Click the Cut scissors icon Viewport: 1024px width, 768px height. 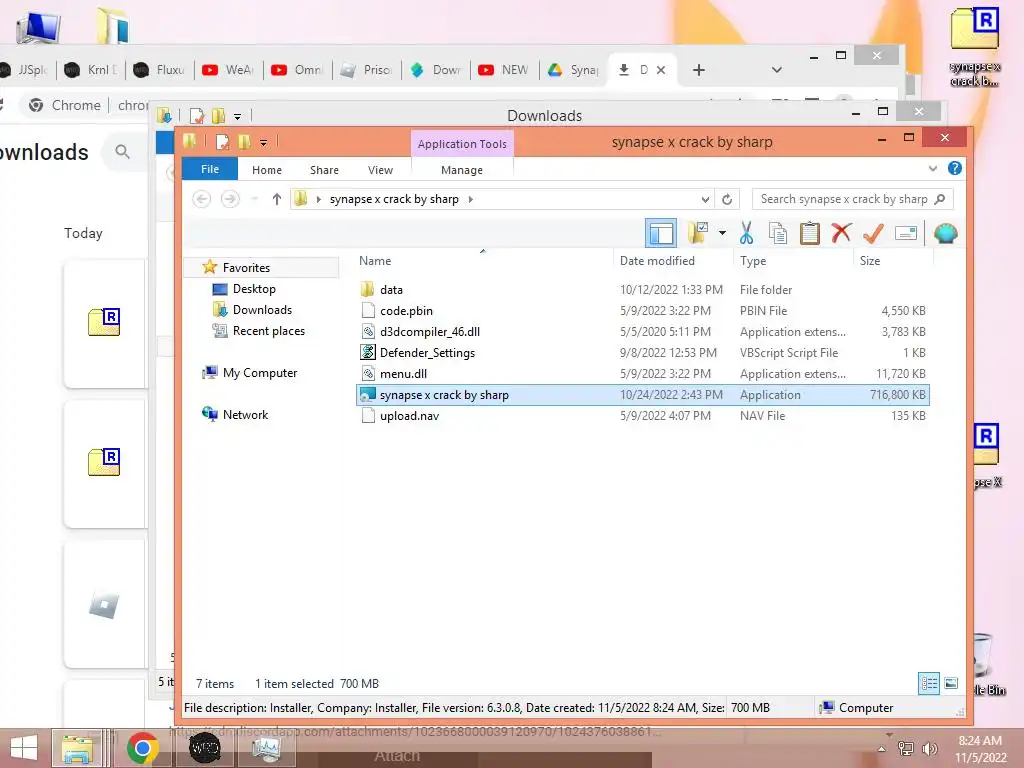coord(746,233)
